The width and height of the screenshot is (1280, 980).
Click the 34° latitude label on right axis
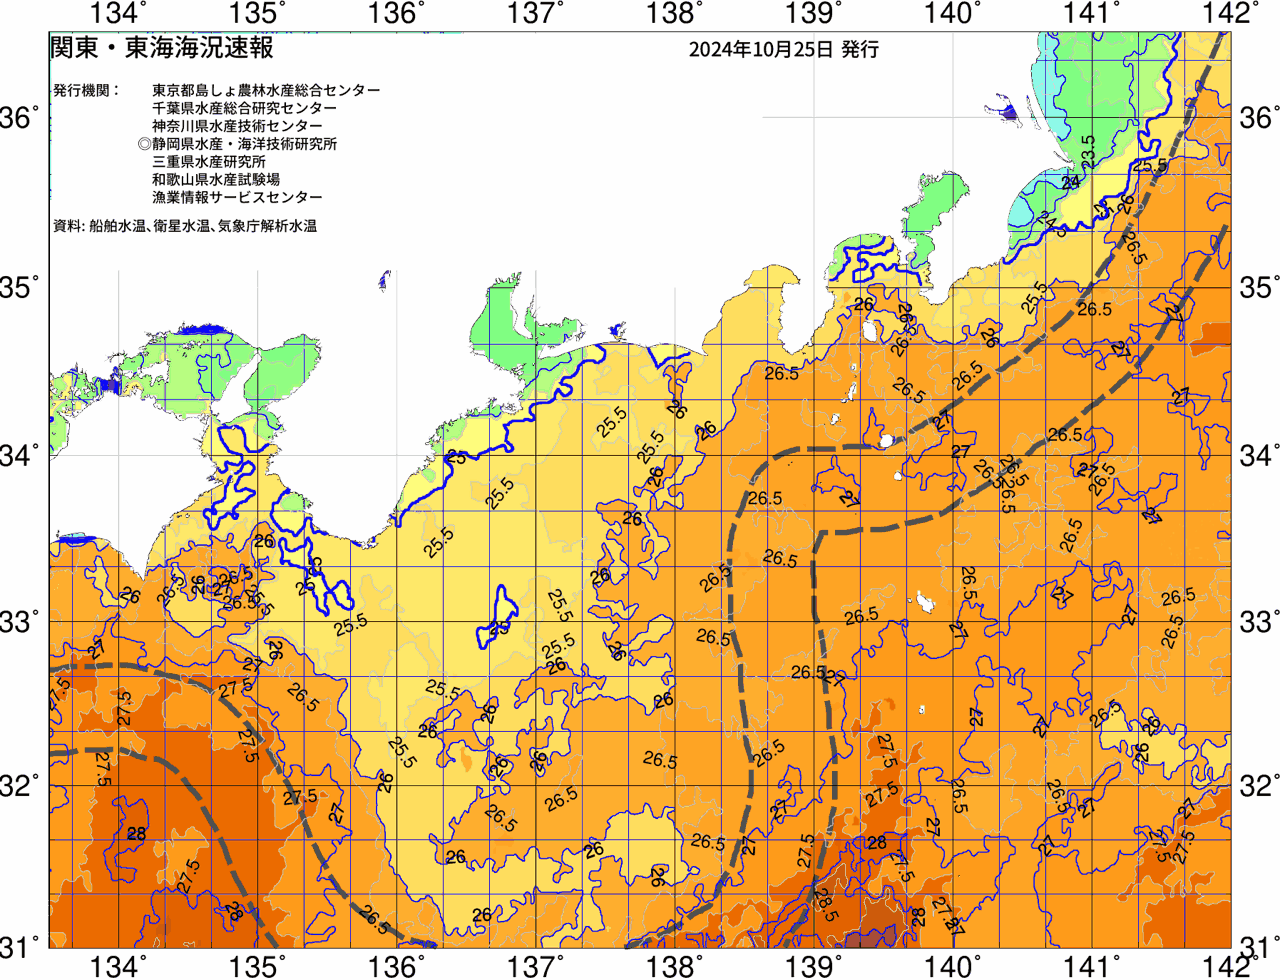coord(1259,456)
